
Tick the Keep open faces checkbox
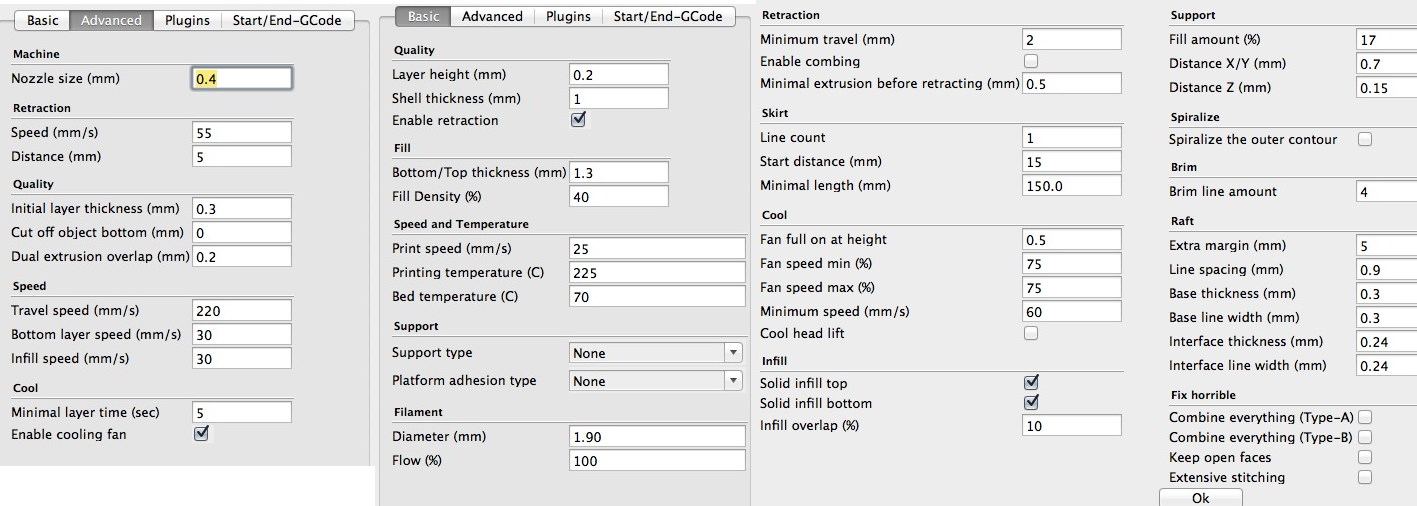(1365, 458)
